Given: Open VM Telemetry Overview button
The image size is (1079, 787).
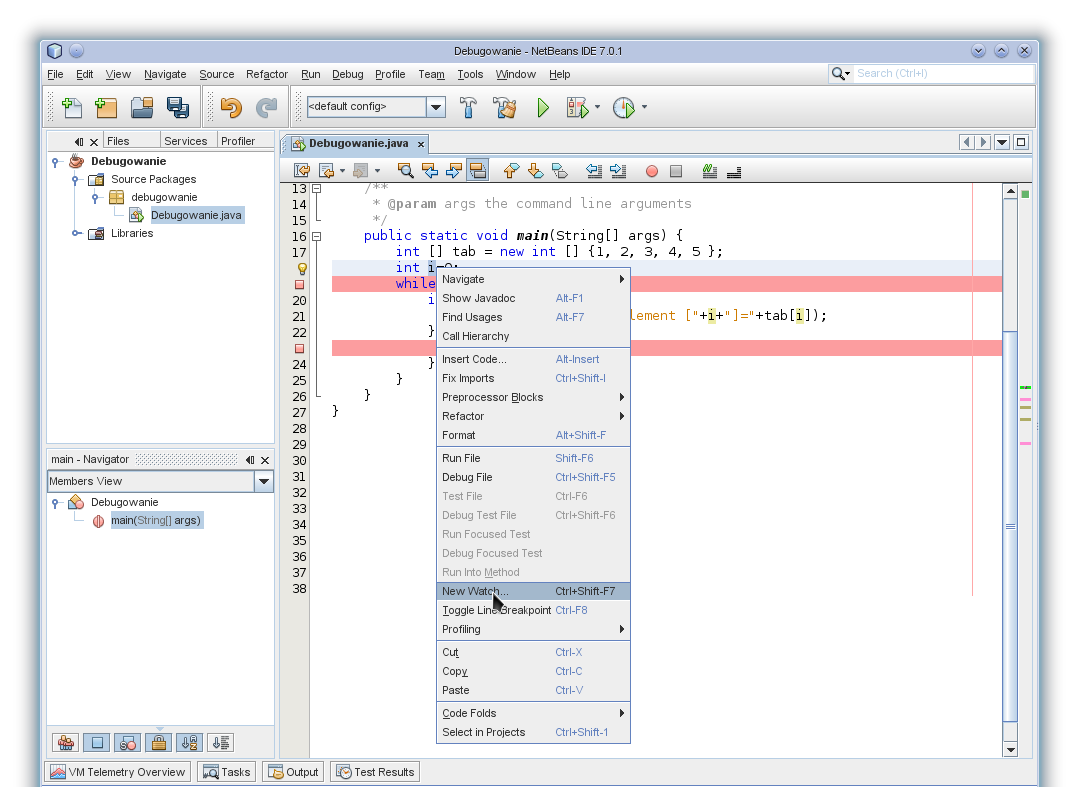Looking at the screenshot, I should point(118,772).
